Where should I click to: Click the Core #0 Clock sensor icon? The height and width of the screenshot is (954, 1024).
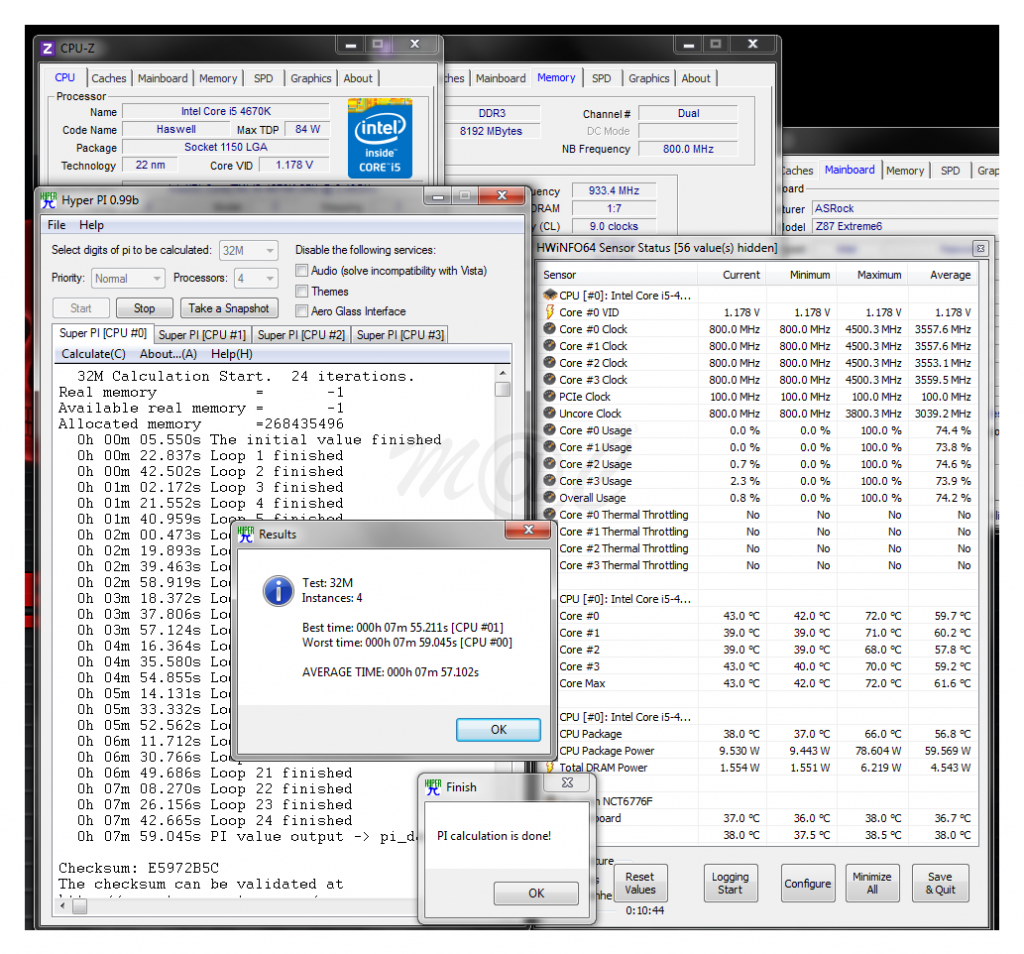pos(549,329)
